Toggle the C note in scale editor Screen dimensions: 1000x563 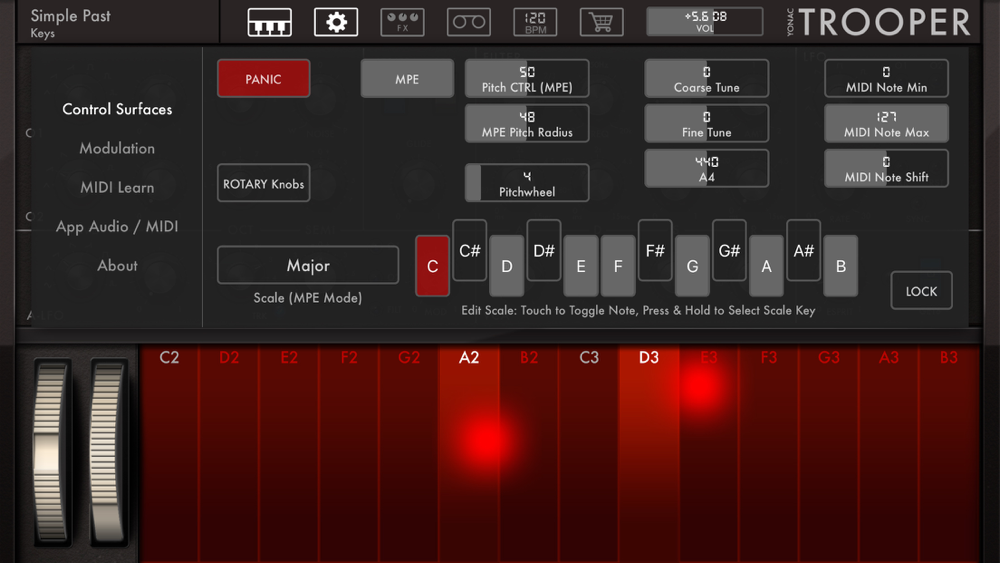[432, 265]
